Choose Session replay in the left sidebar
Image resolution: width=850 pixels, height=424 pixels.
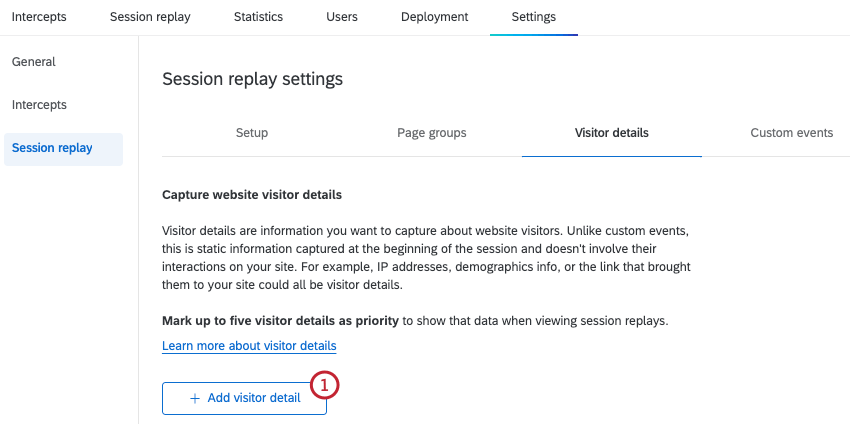click(63, 148)
